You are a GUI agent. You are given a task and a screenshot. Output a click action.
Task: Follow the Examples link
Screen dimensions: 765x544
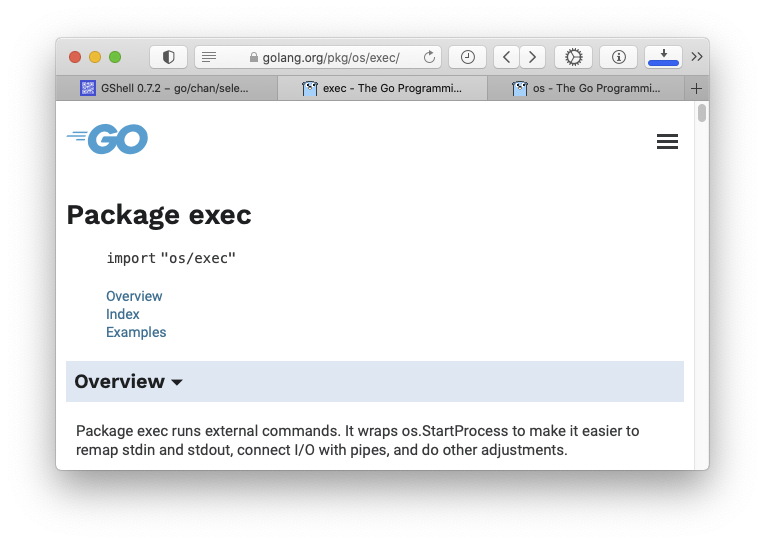136,332
